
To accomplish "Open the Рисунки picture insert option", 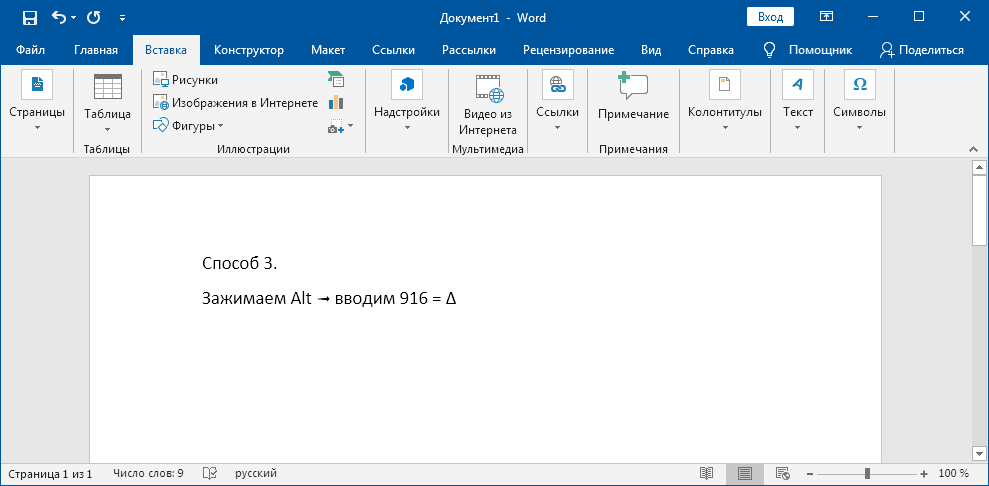I will click(x=185, y=79).
